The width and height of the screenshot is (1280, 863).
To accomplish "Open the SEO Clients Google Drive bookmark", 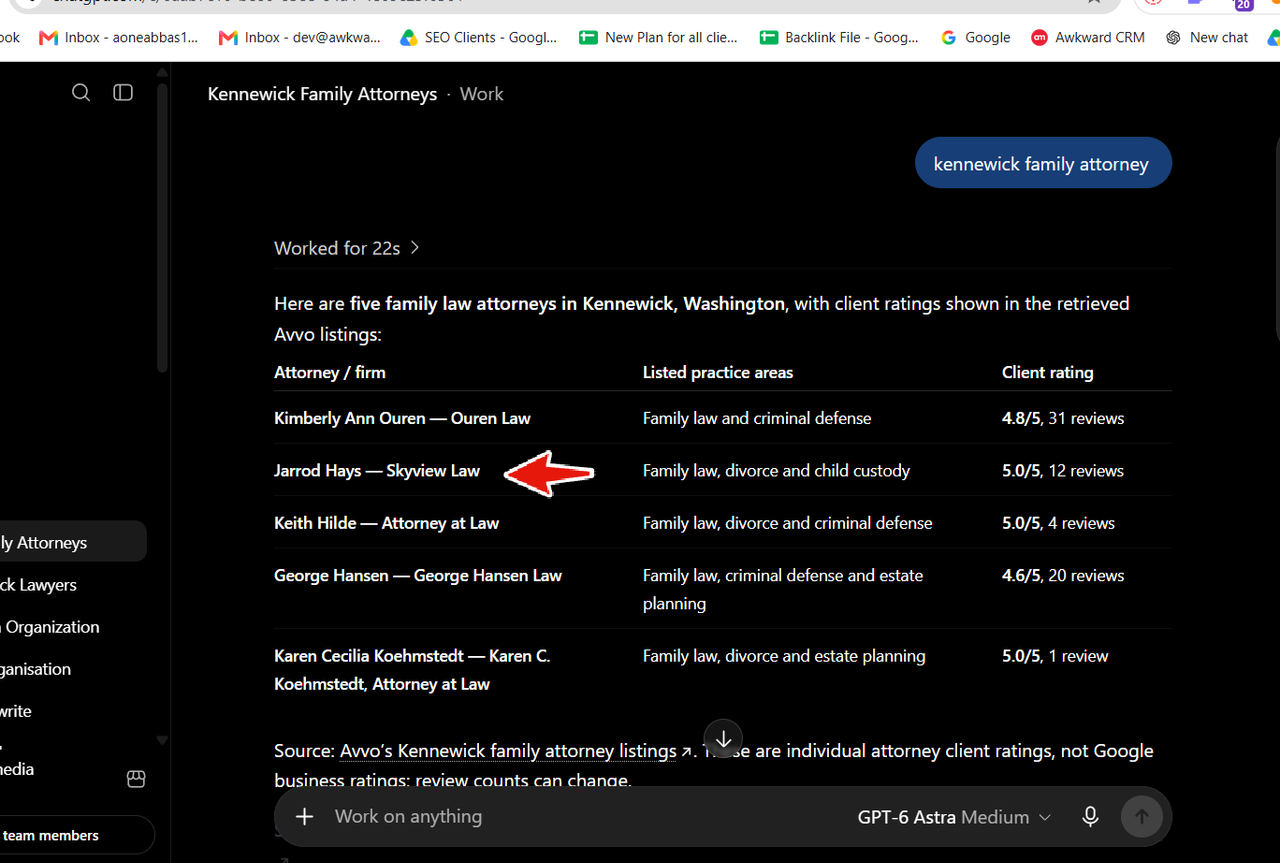I will [x=478, y=38].
